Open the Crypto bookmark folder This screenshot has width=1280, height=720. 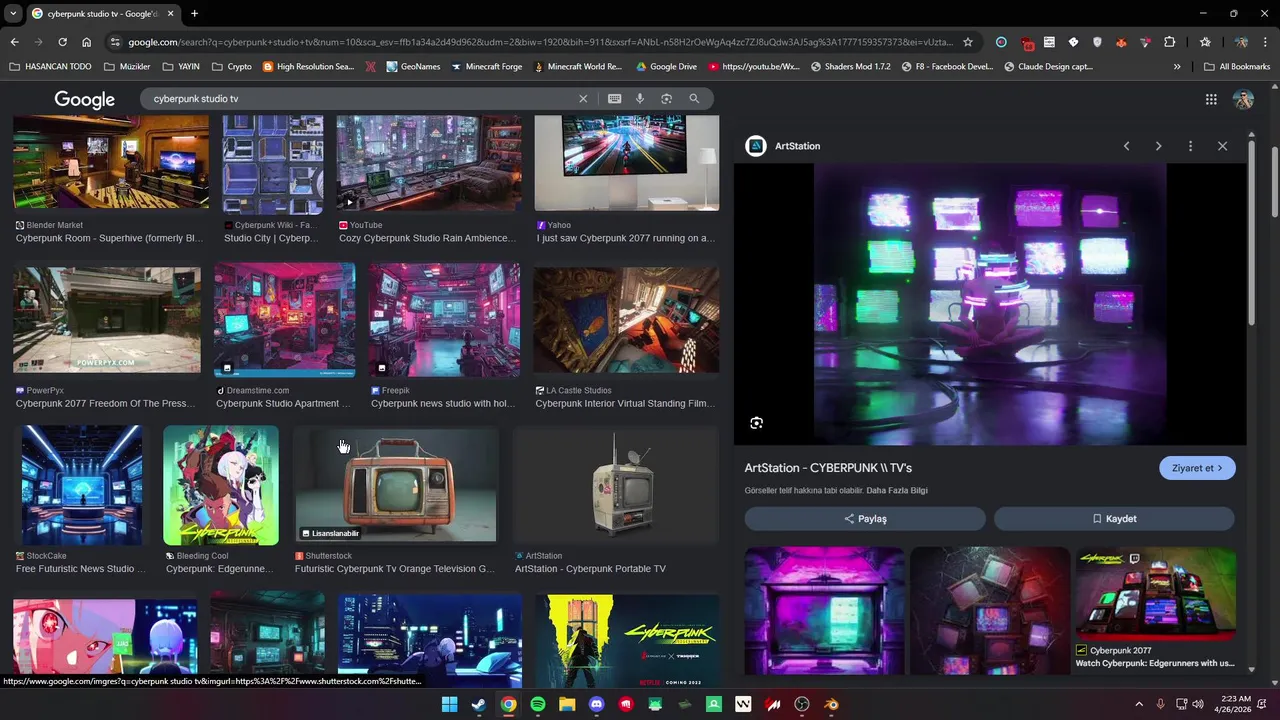(231, 67)
